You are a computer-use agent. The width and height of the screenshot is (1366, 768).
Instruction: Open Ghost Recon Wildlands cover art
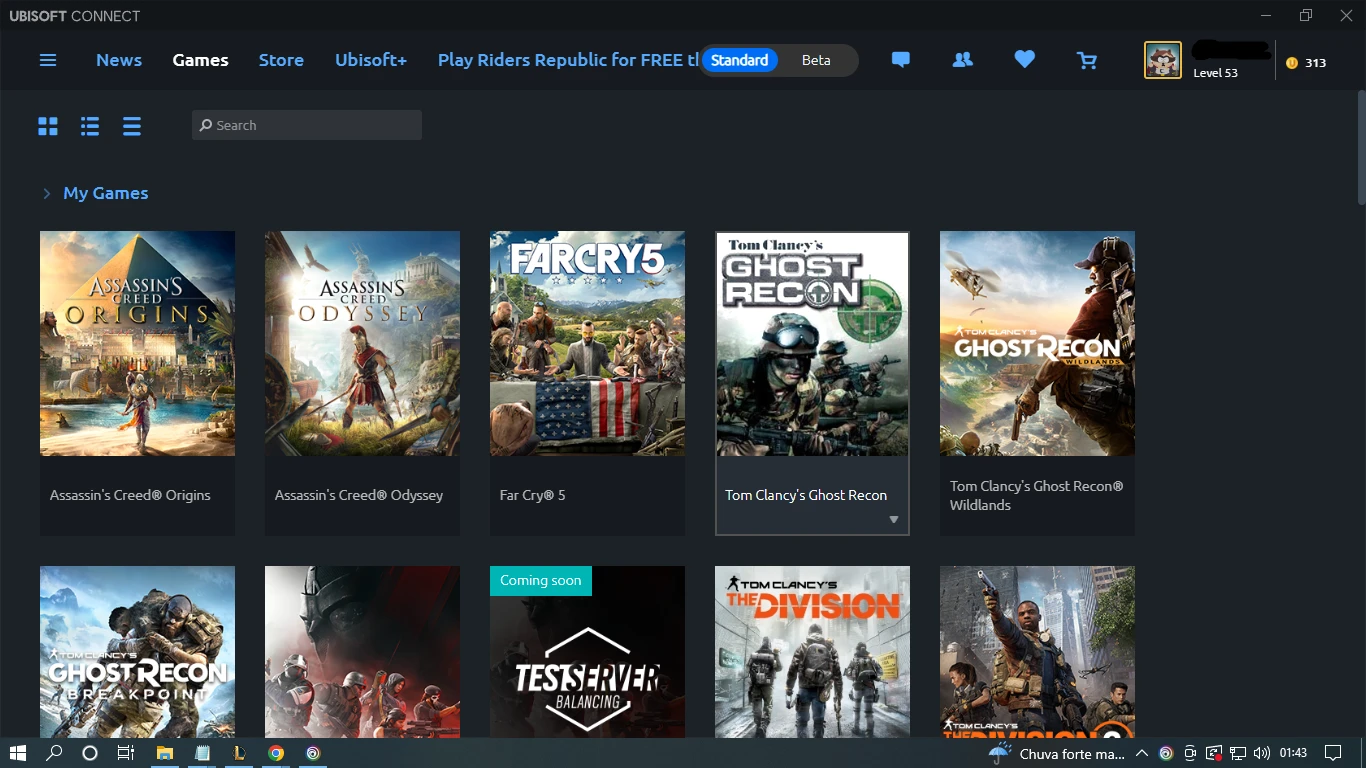[1037, 344]
